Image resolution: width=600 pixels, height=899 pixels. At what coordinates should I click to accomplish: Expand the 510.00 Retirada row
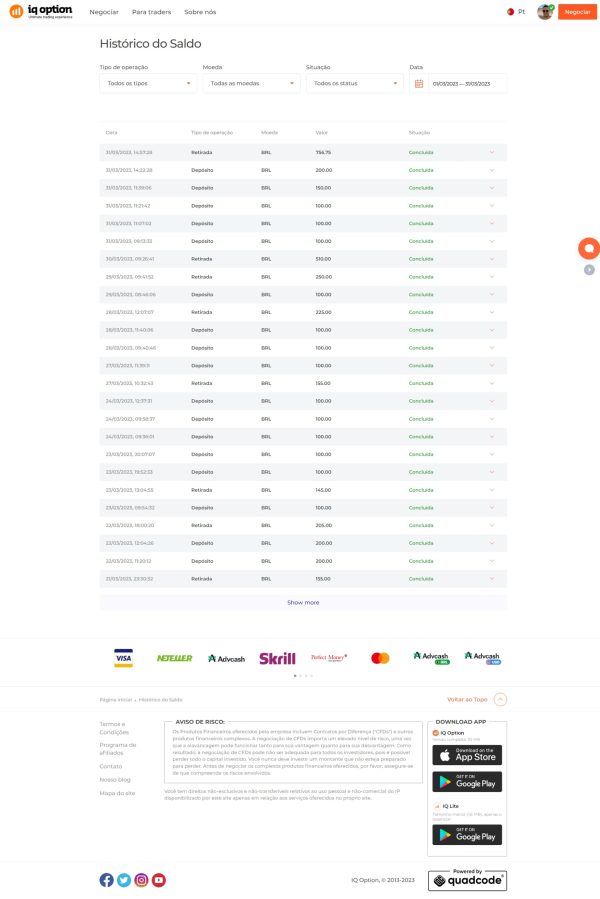[492, 259]
